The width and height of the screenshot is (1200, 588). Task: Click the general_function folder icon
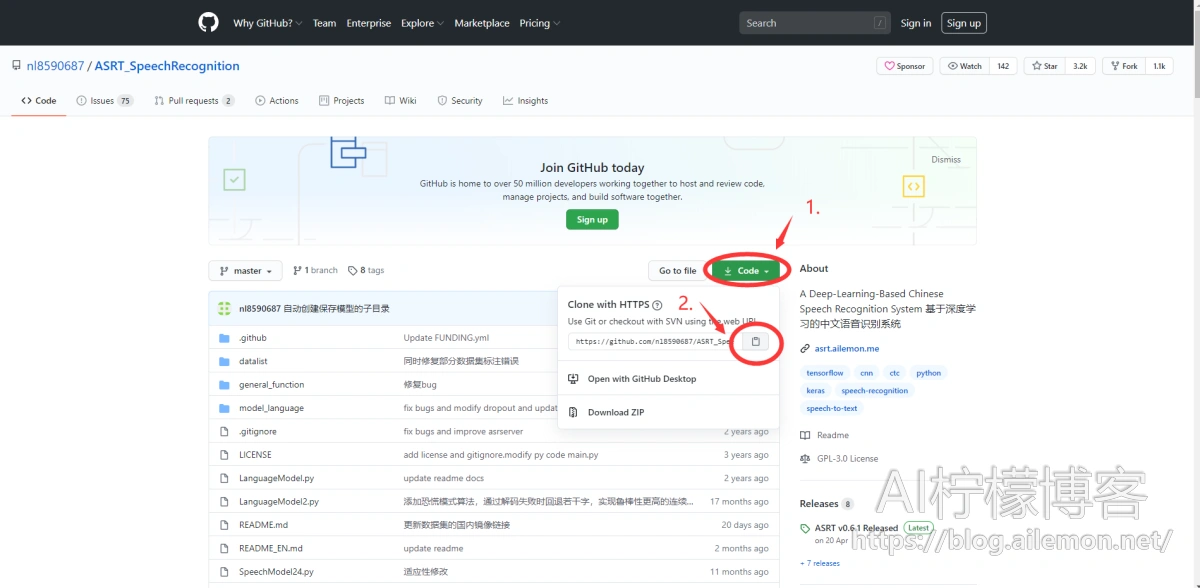(x=225, y=385)
